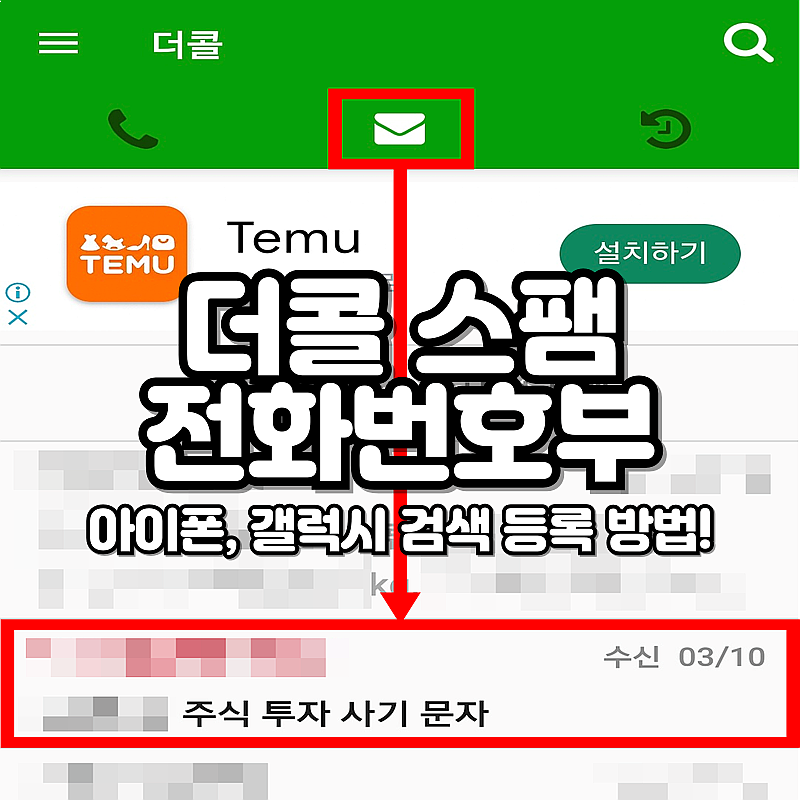
Task: Click the 아이폰, 갤럭시 검색 등록 방법 caption
Action: [x=400, y=529]
